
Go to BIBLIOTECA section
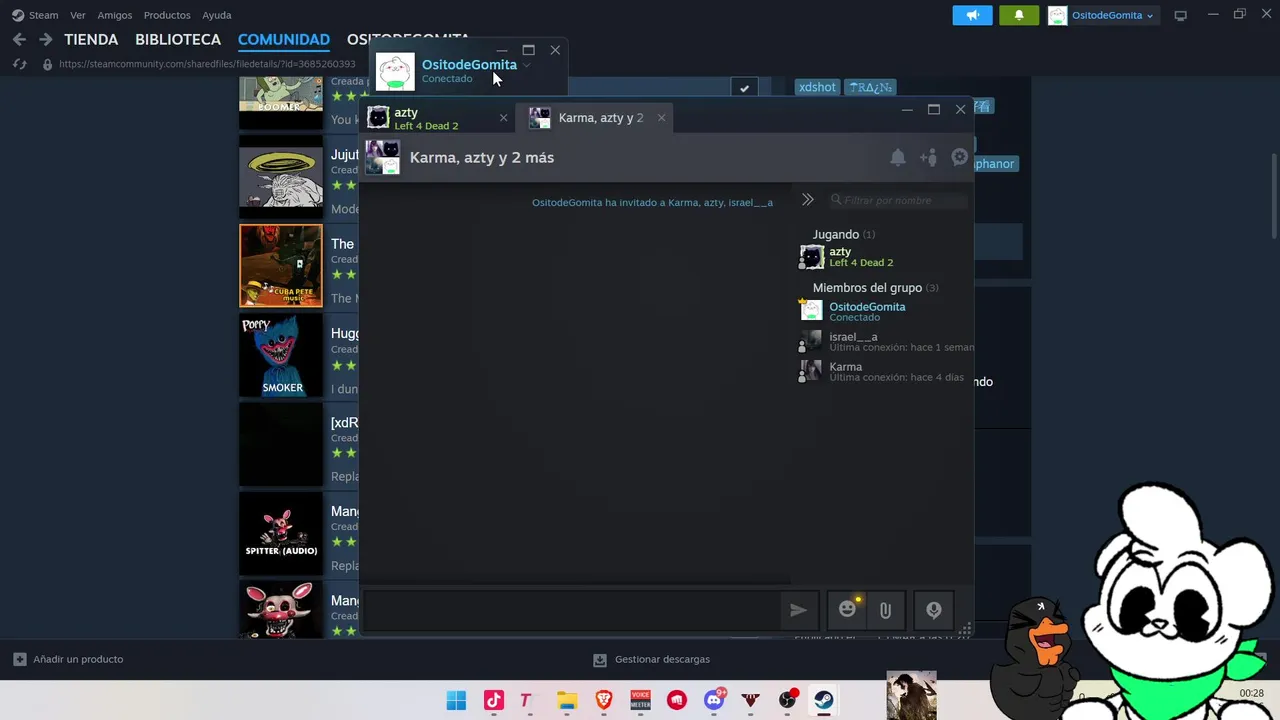(178, 40)
